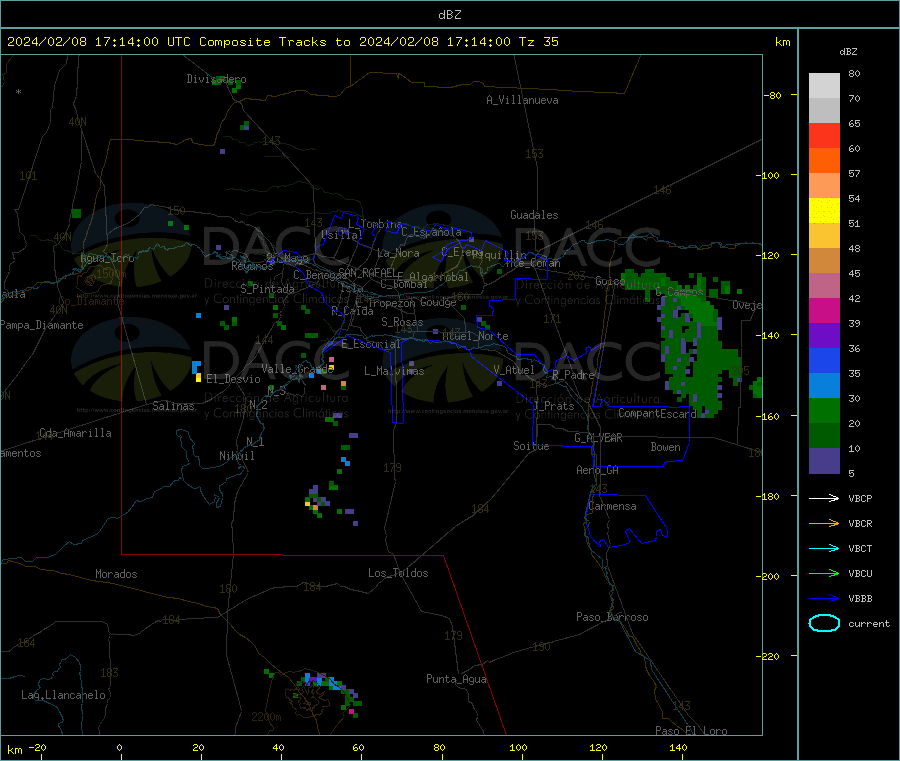Viewport: 900px width, 761px height.
Task: Click the 'Atuel_Norte' map label
Action: pyautogui.click(x=475, y=336)
